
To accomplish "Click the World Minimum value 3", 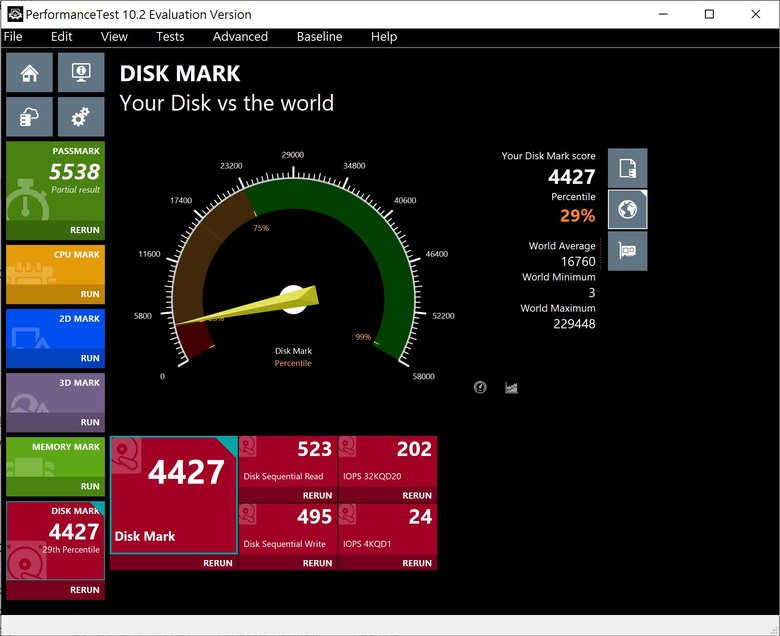I will click(x=592, y=293).
